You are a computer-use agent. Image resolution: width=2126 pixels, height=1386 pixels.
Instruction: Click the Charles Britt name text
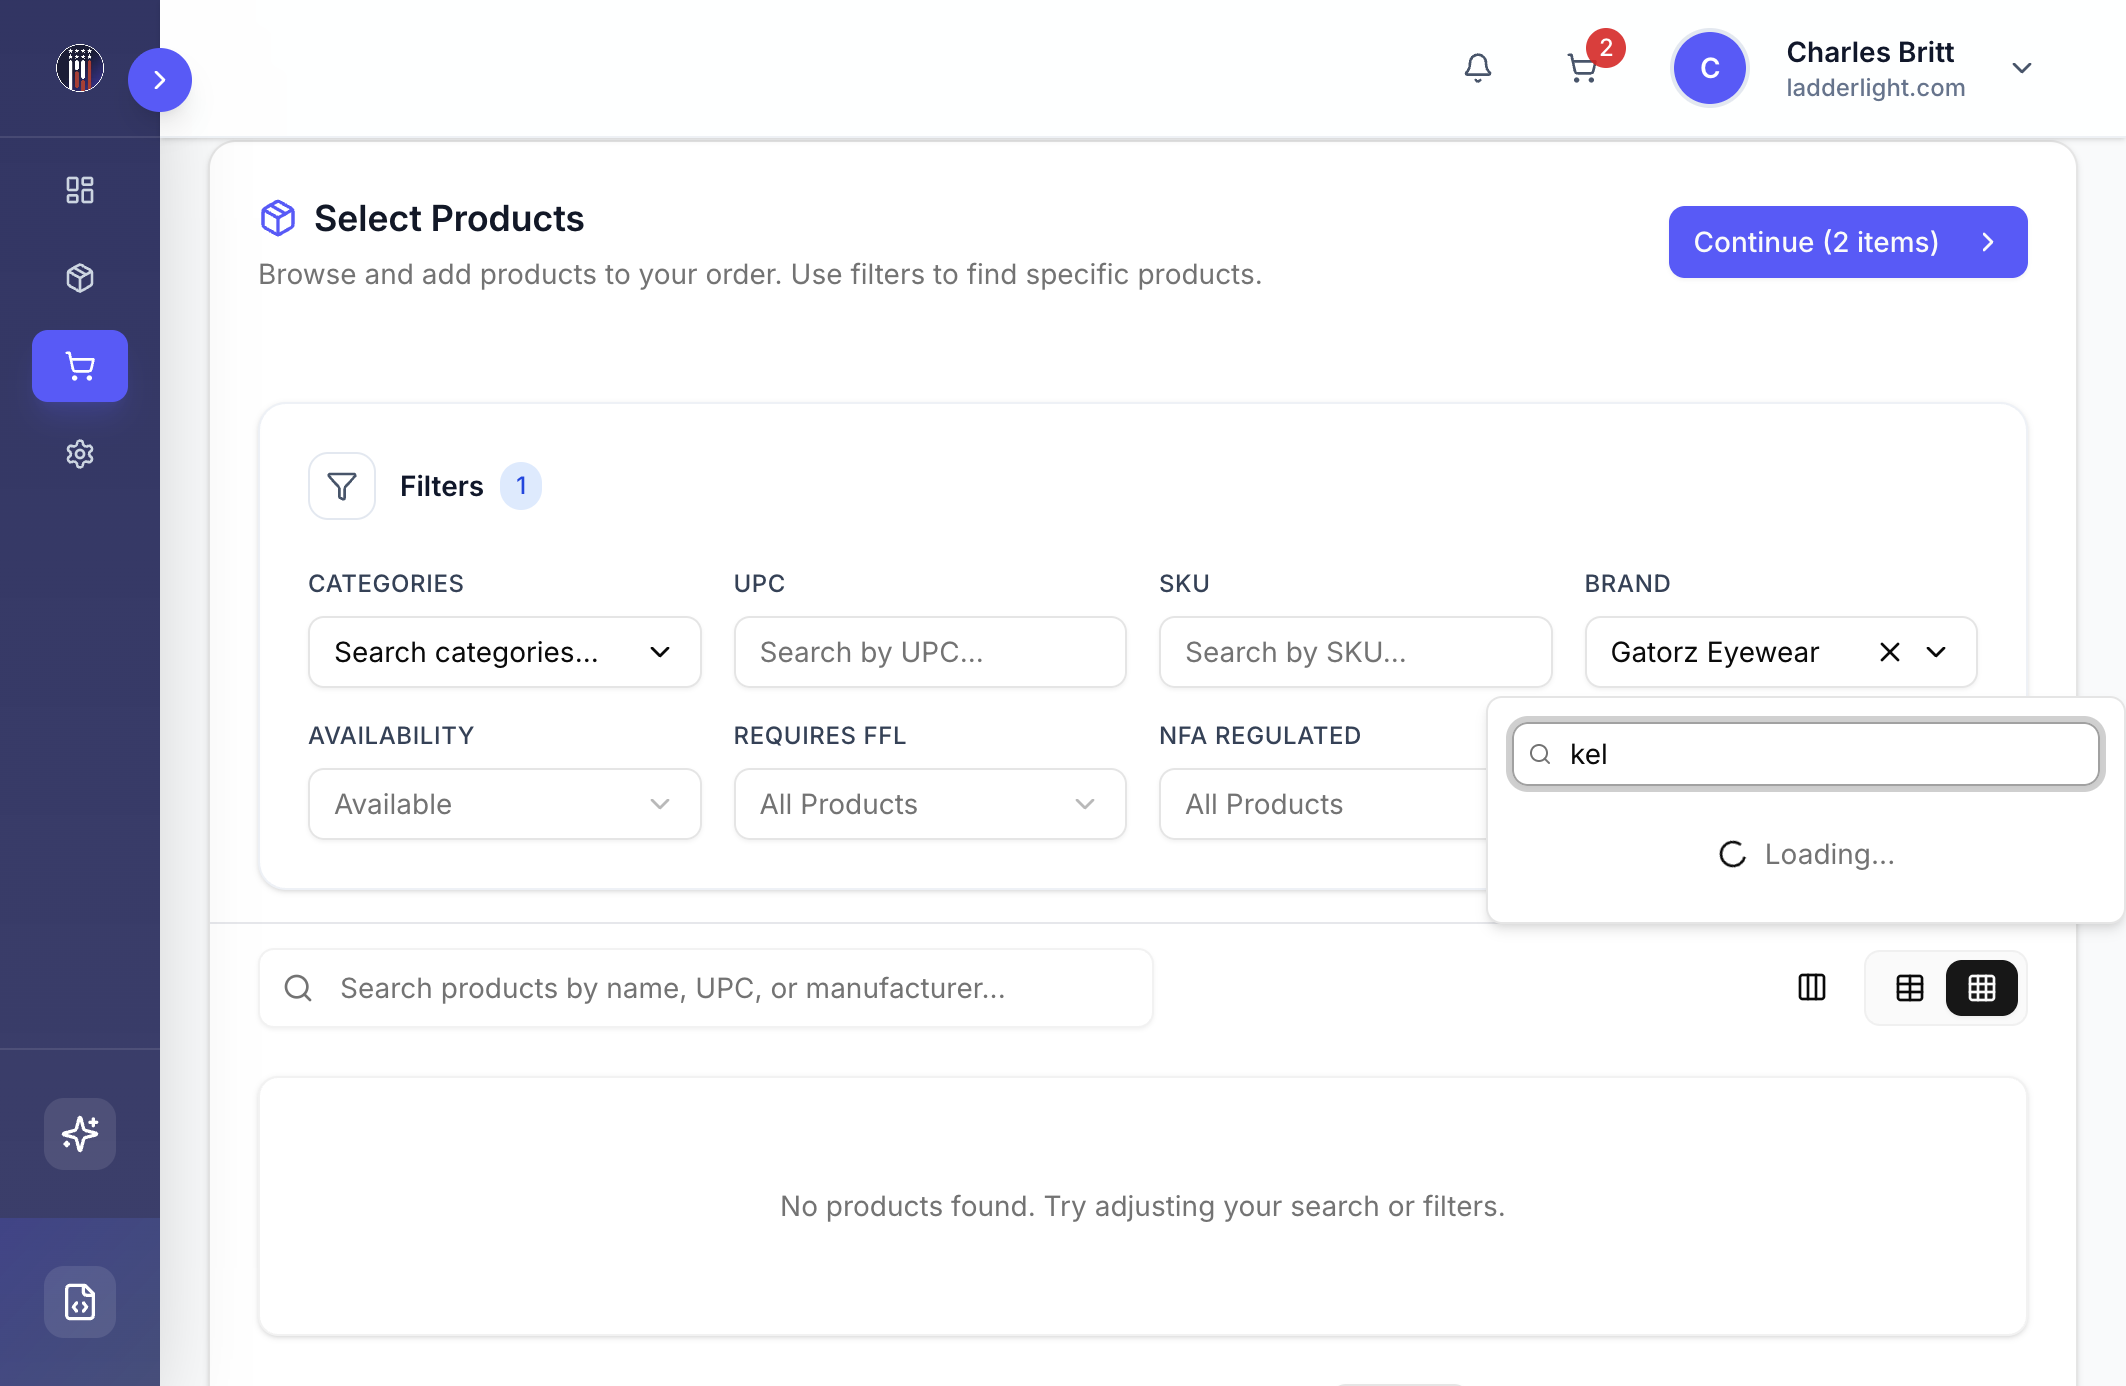pyautogui.click(x=1870, y=52)
